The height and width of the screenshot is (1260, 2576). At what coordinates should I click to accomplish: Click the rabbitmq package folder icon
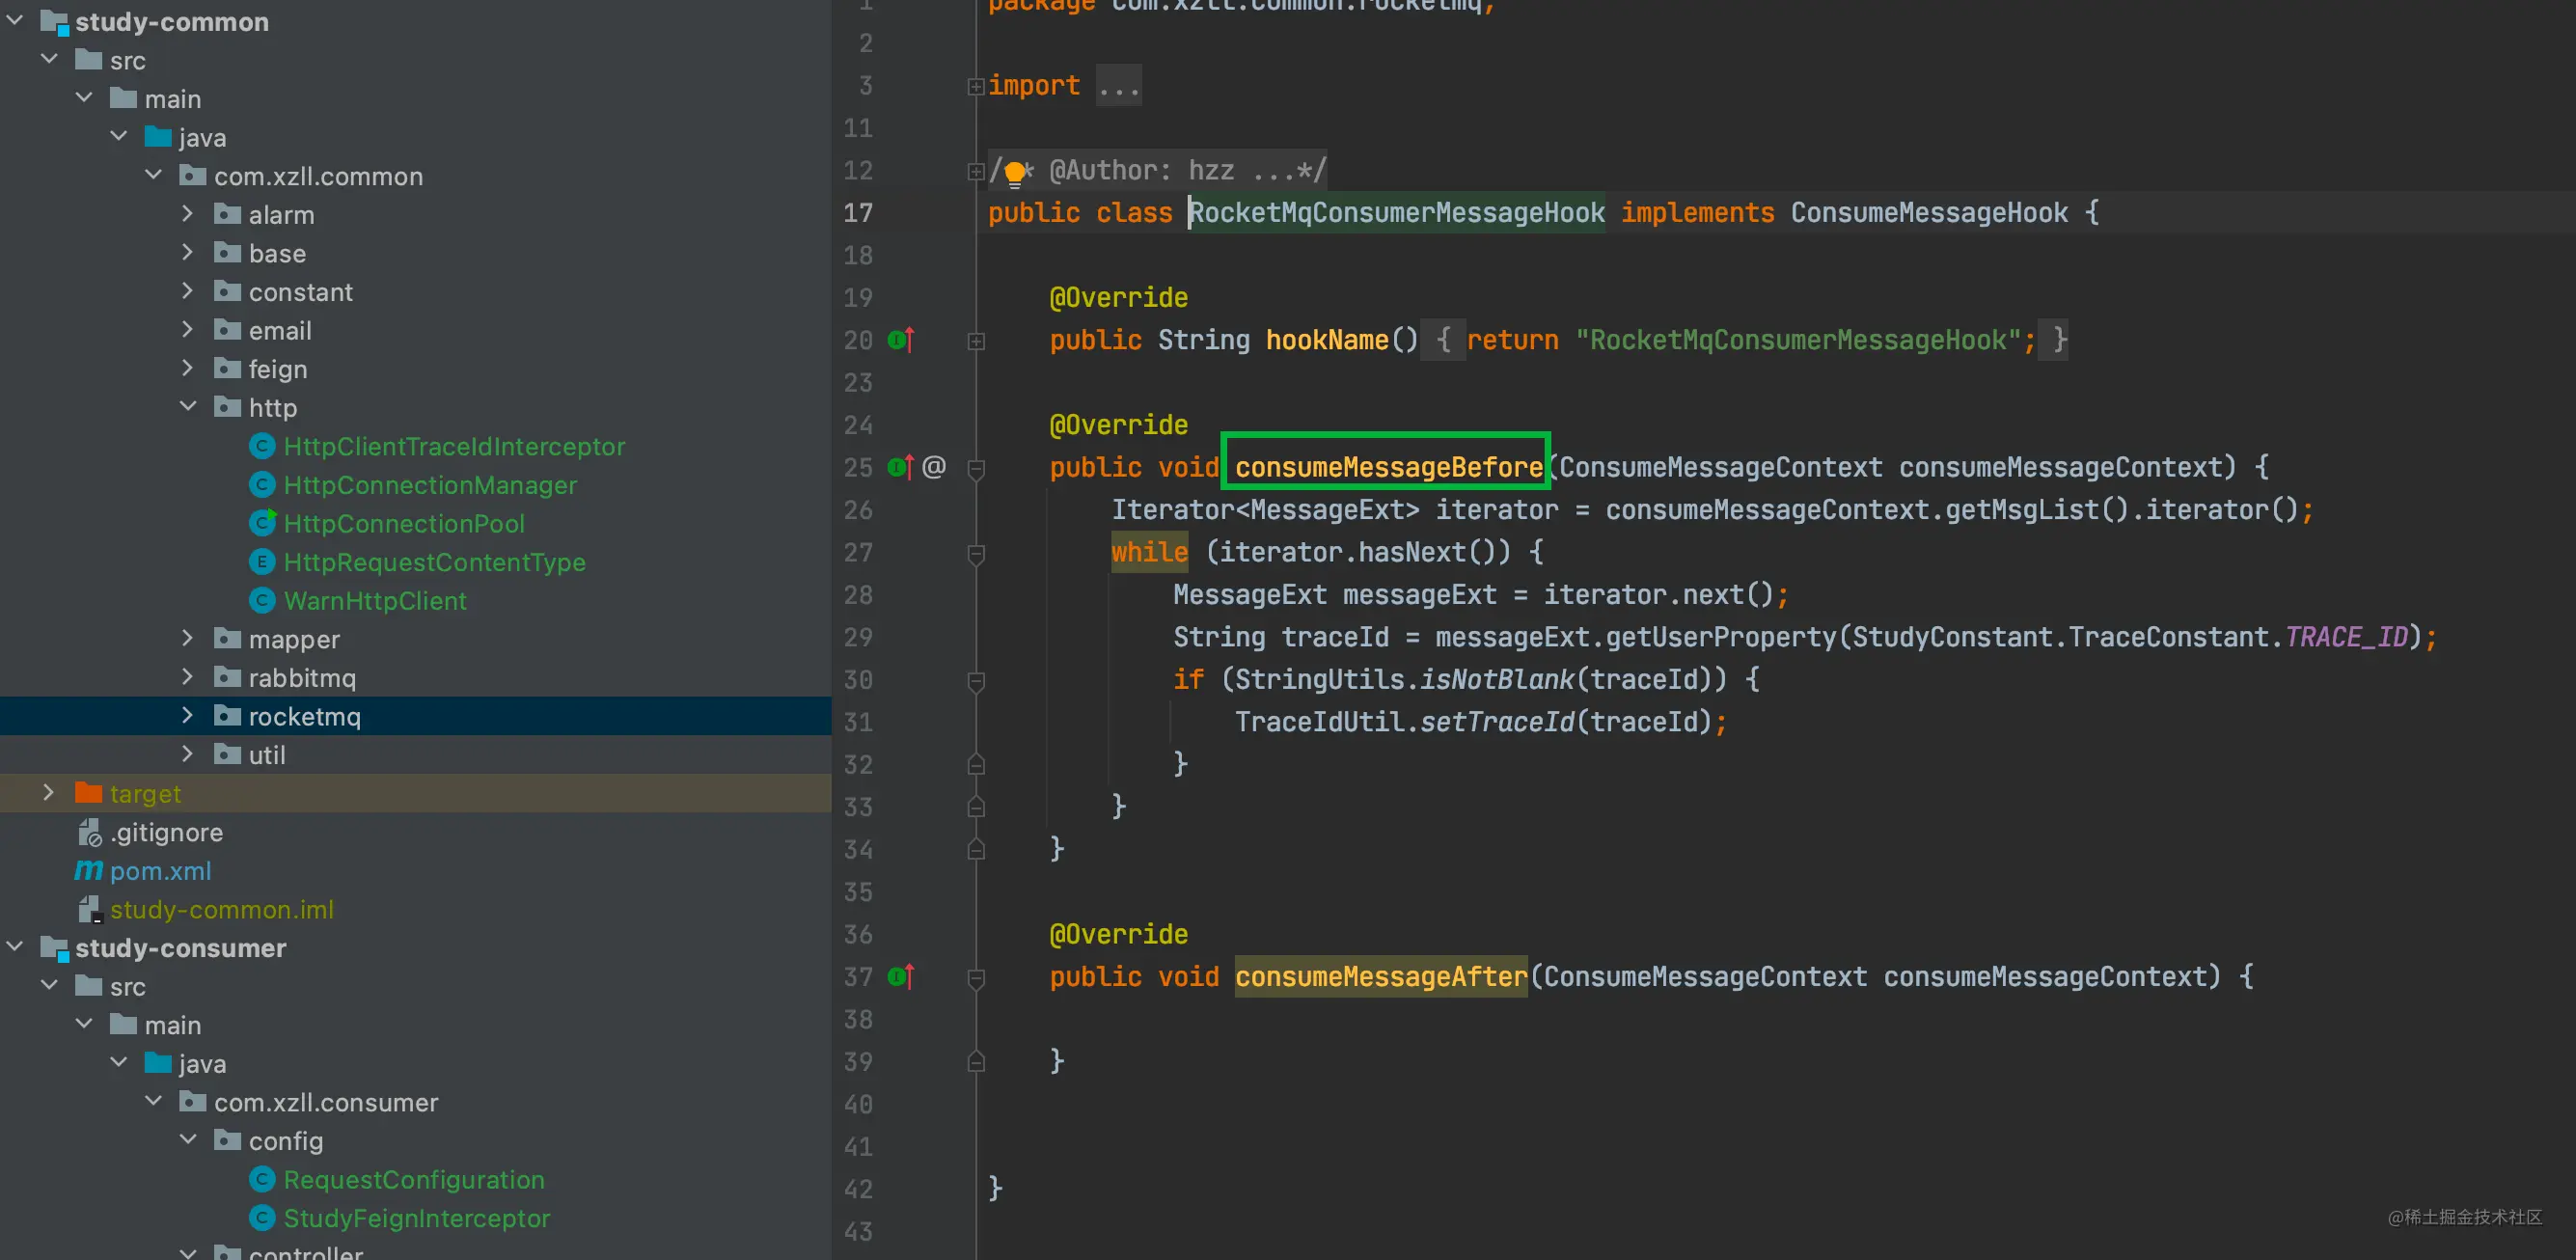(228, 677)
